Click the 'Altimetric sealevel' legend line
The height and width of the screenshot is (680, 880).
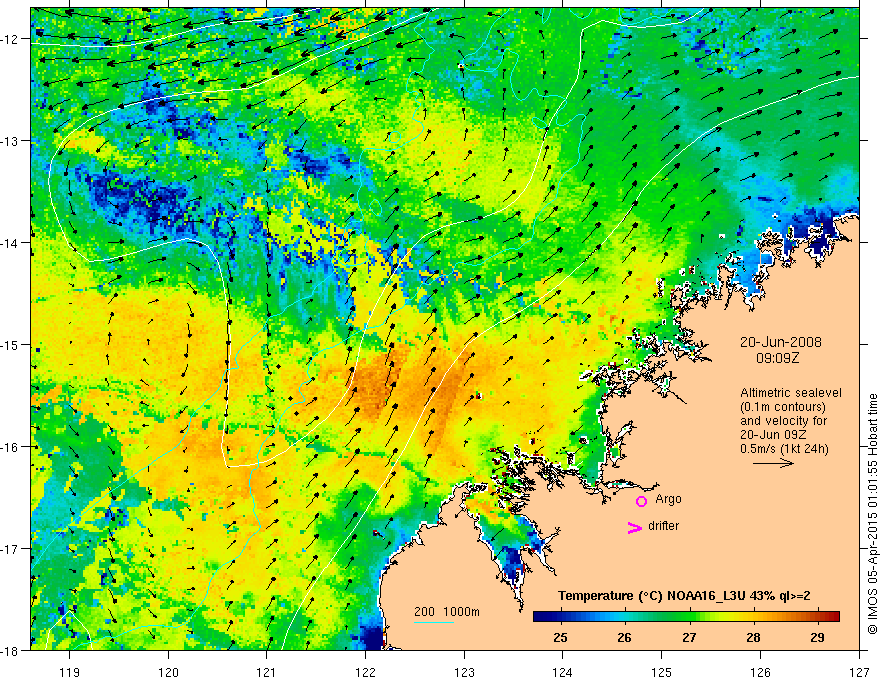tap(791, 393)
